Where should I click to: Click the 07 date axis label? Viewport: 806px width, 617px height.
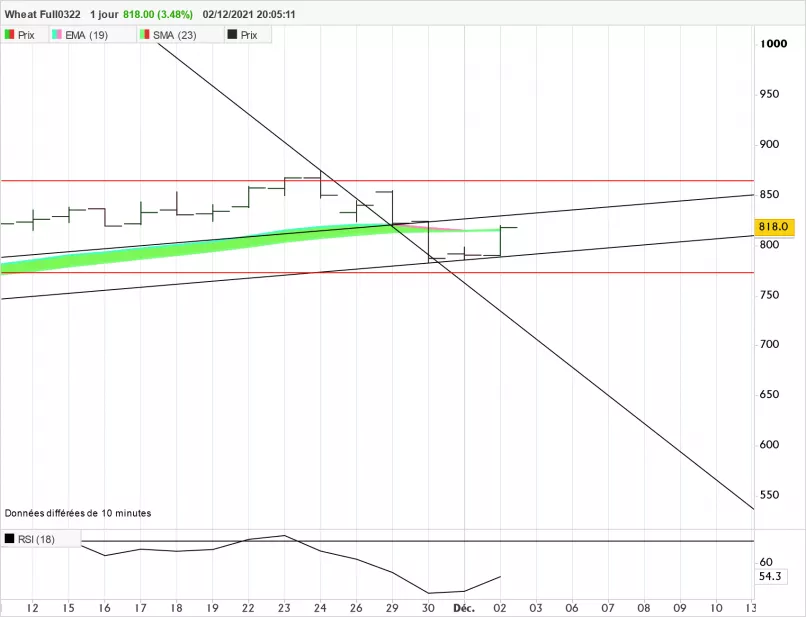coord(608,608)
